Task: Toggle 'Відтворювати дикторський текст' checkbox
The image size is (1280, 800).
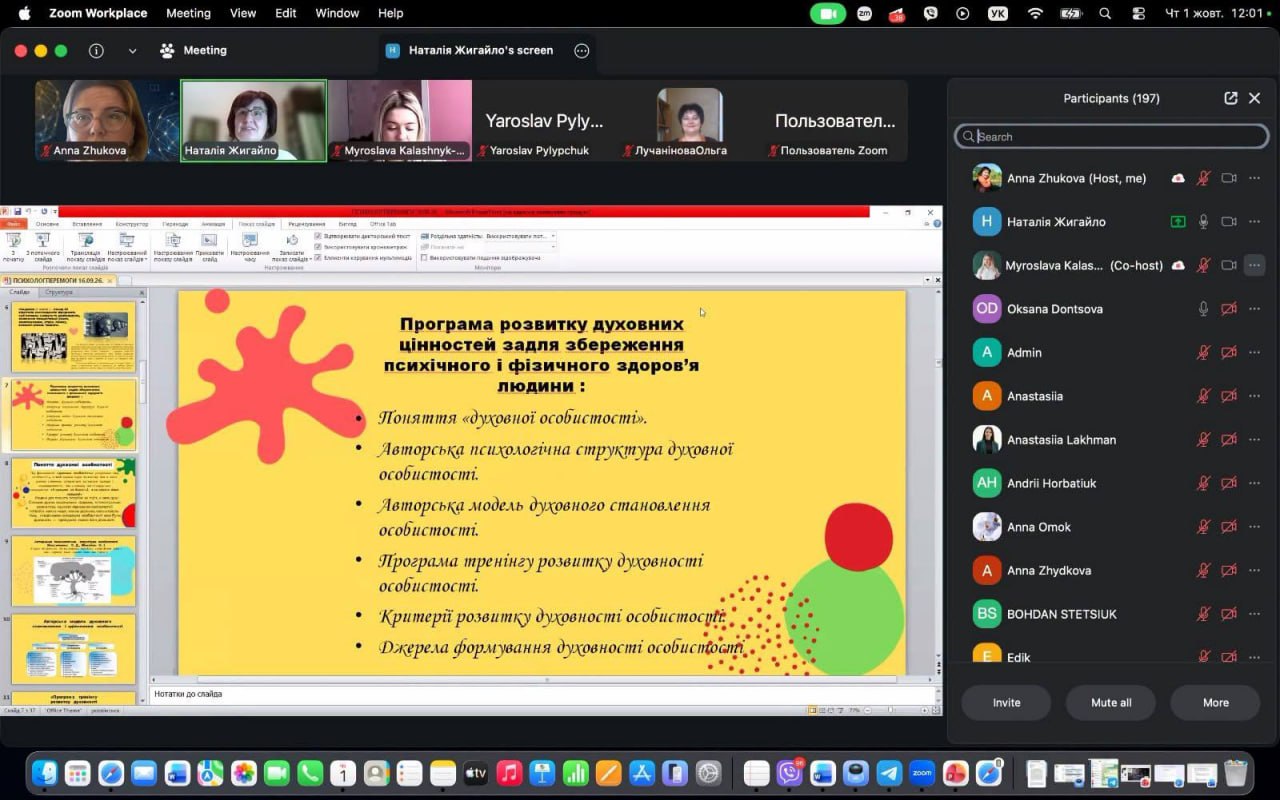Action: tap(318, 236)
